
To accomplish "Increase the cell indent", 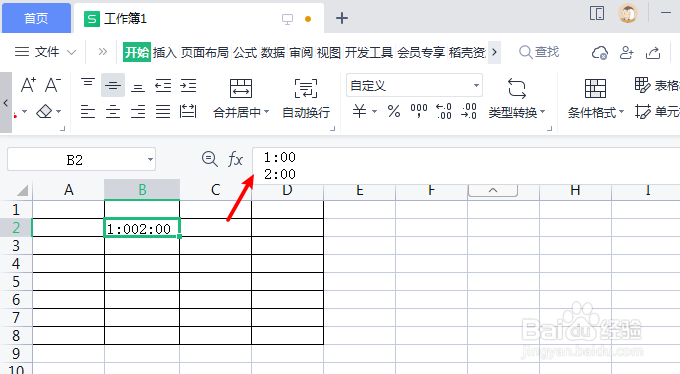I will (x=188, y=85).
